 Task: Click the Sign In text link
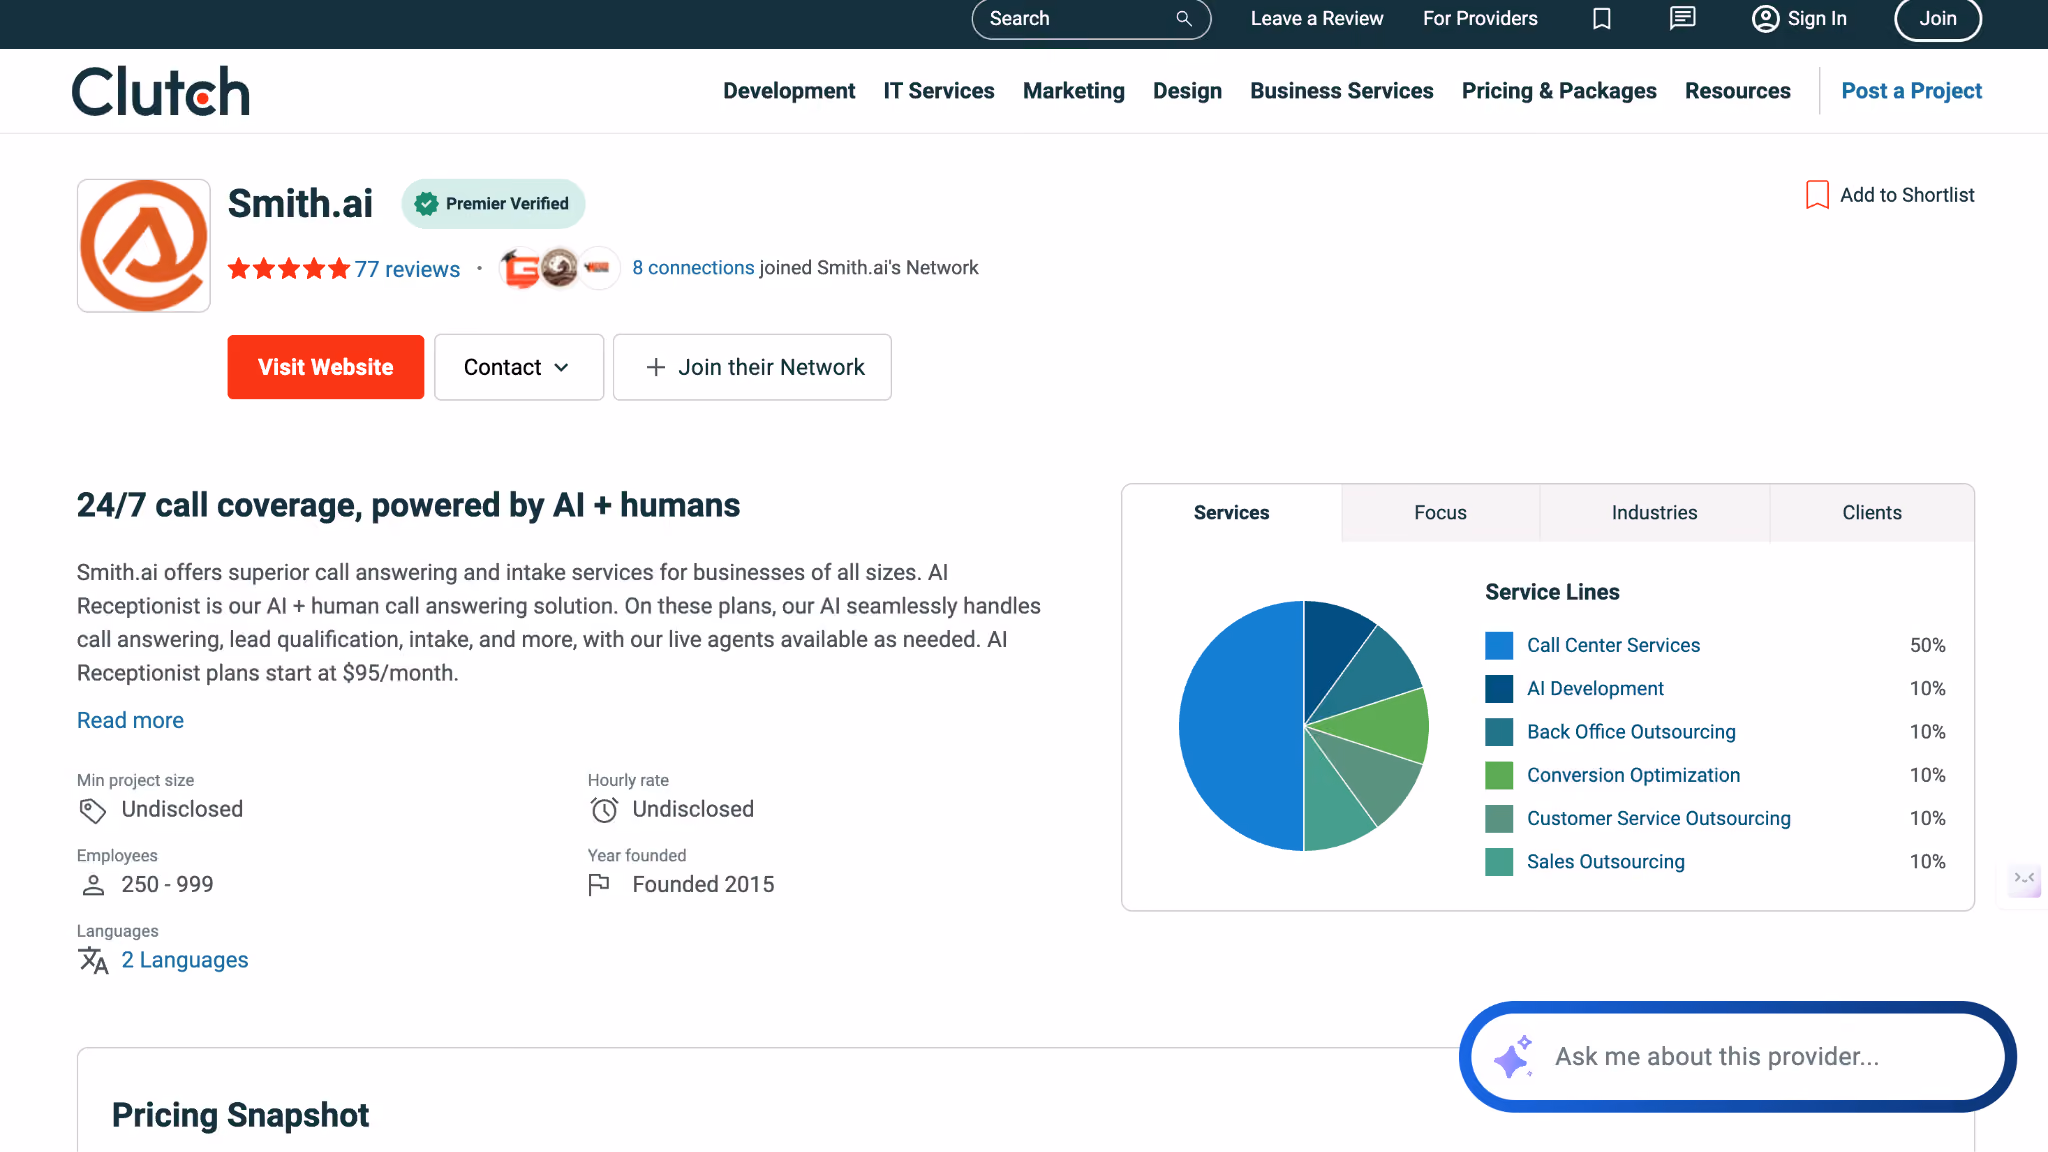1817,19
